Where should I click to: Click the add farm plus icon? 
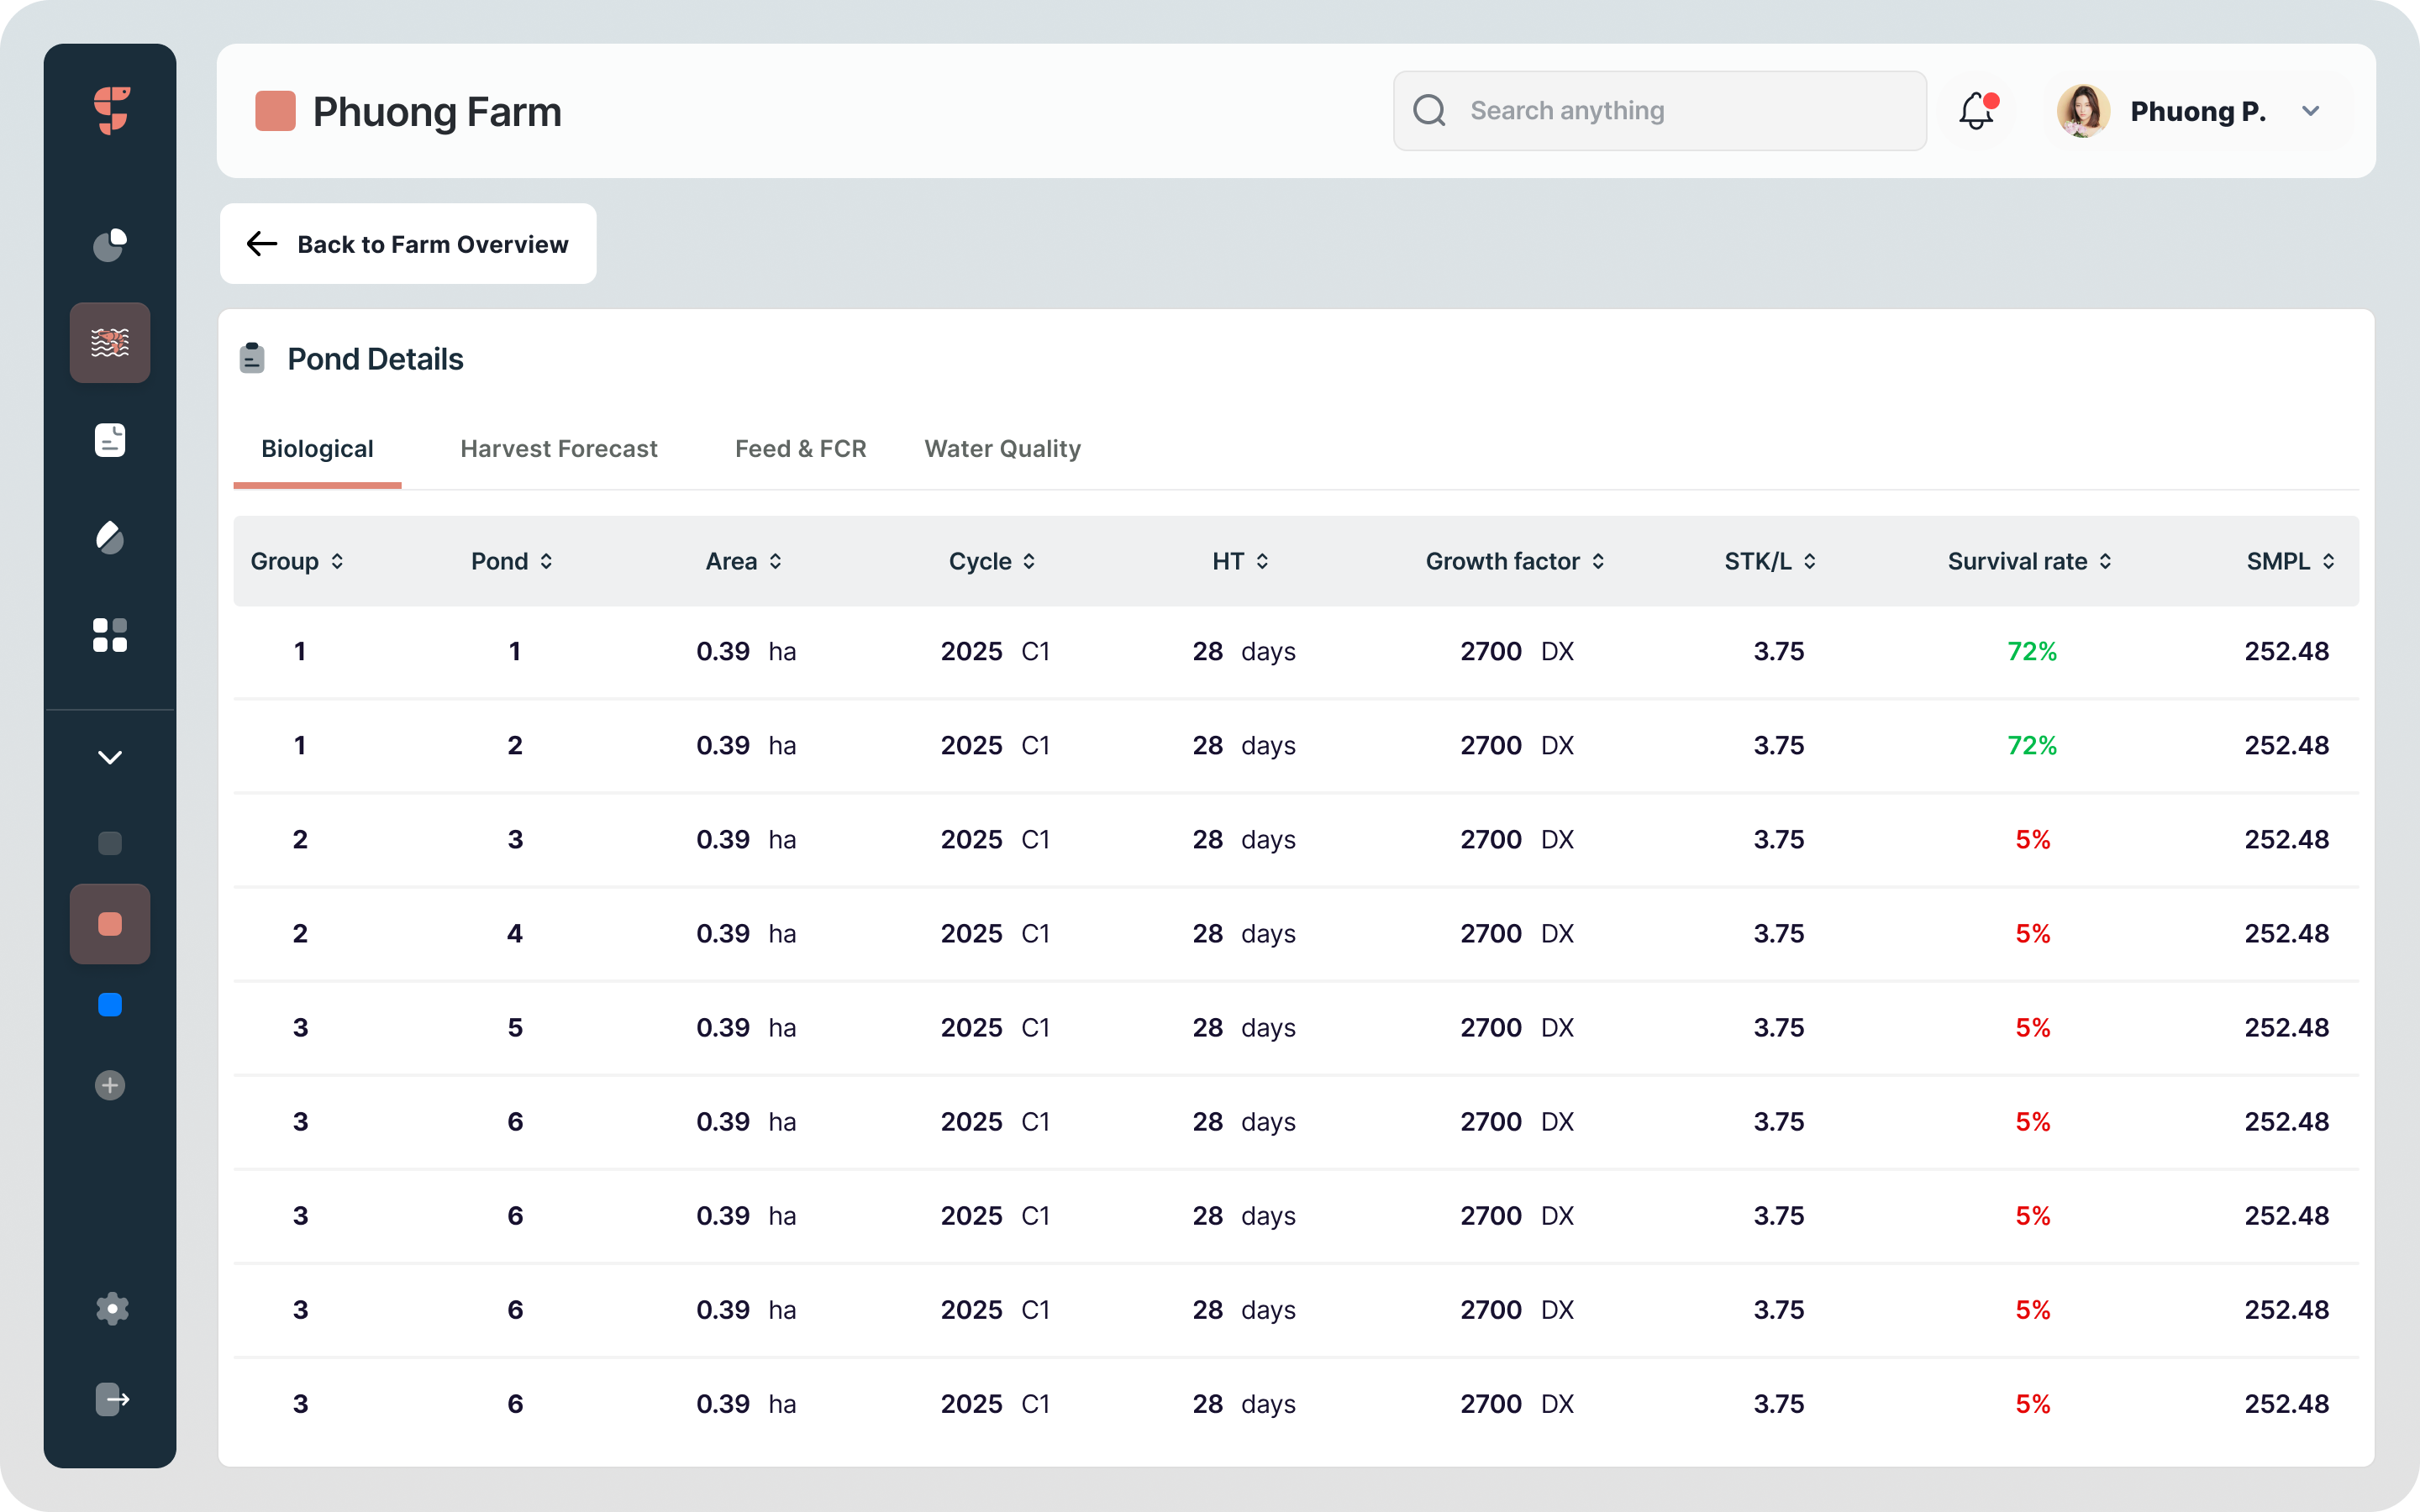point(110,1085)
